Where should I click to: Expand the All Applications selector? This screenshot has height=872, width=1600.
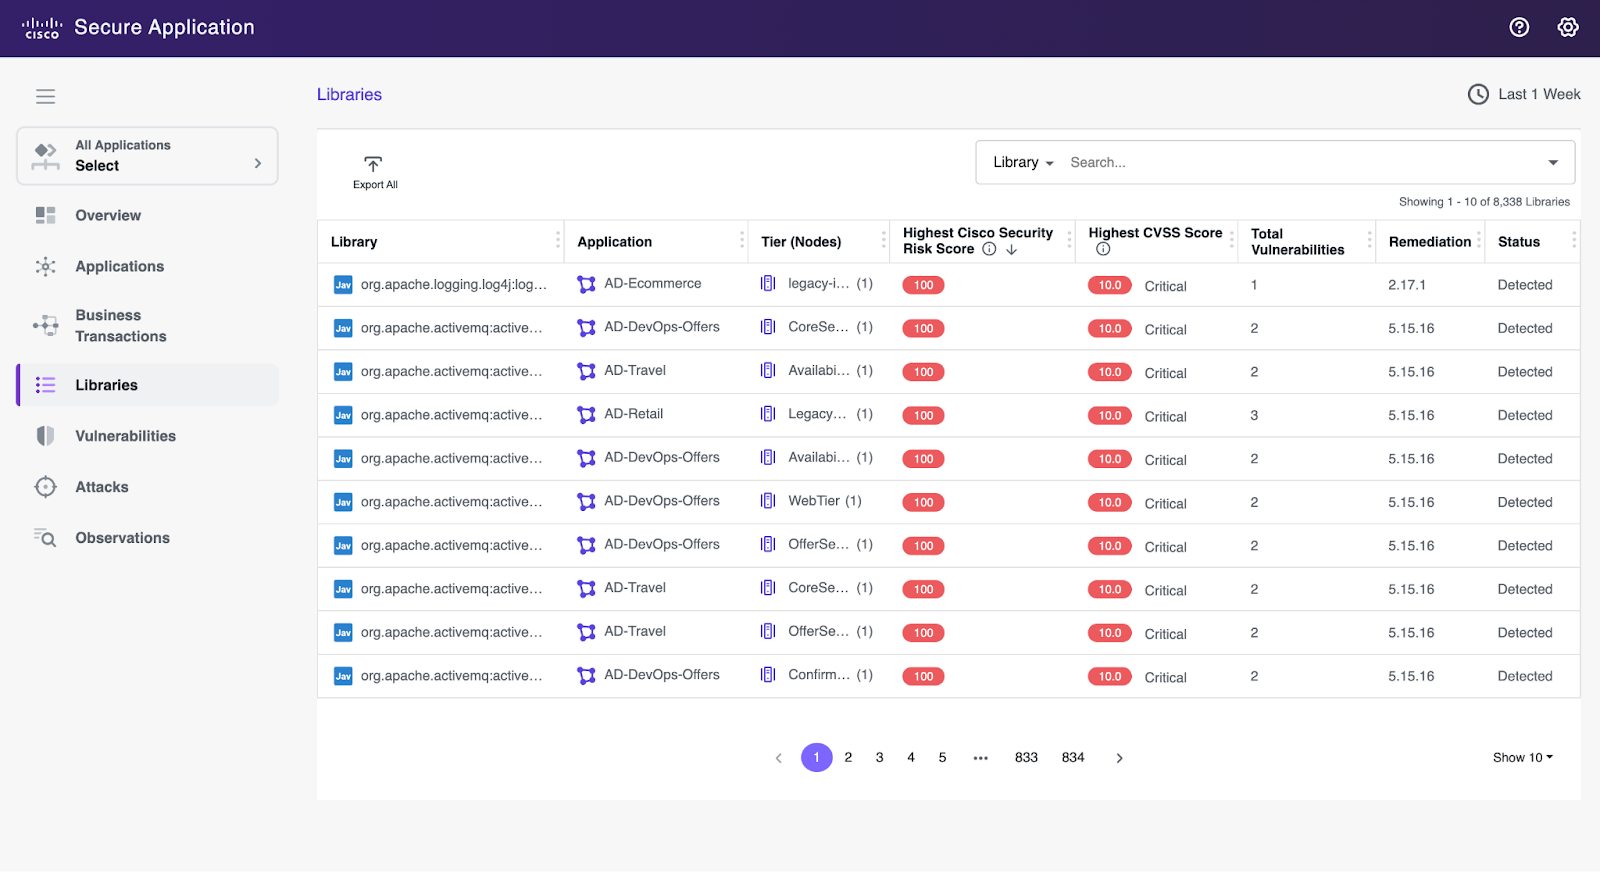[x=147, y=156]
